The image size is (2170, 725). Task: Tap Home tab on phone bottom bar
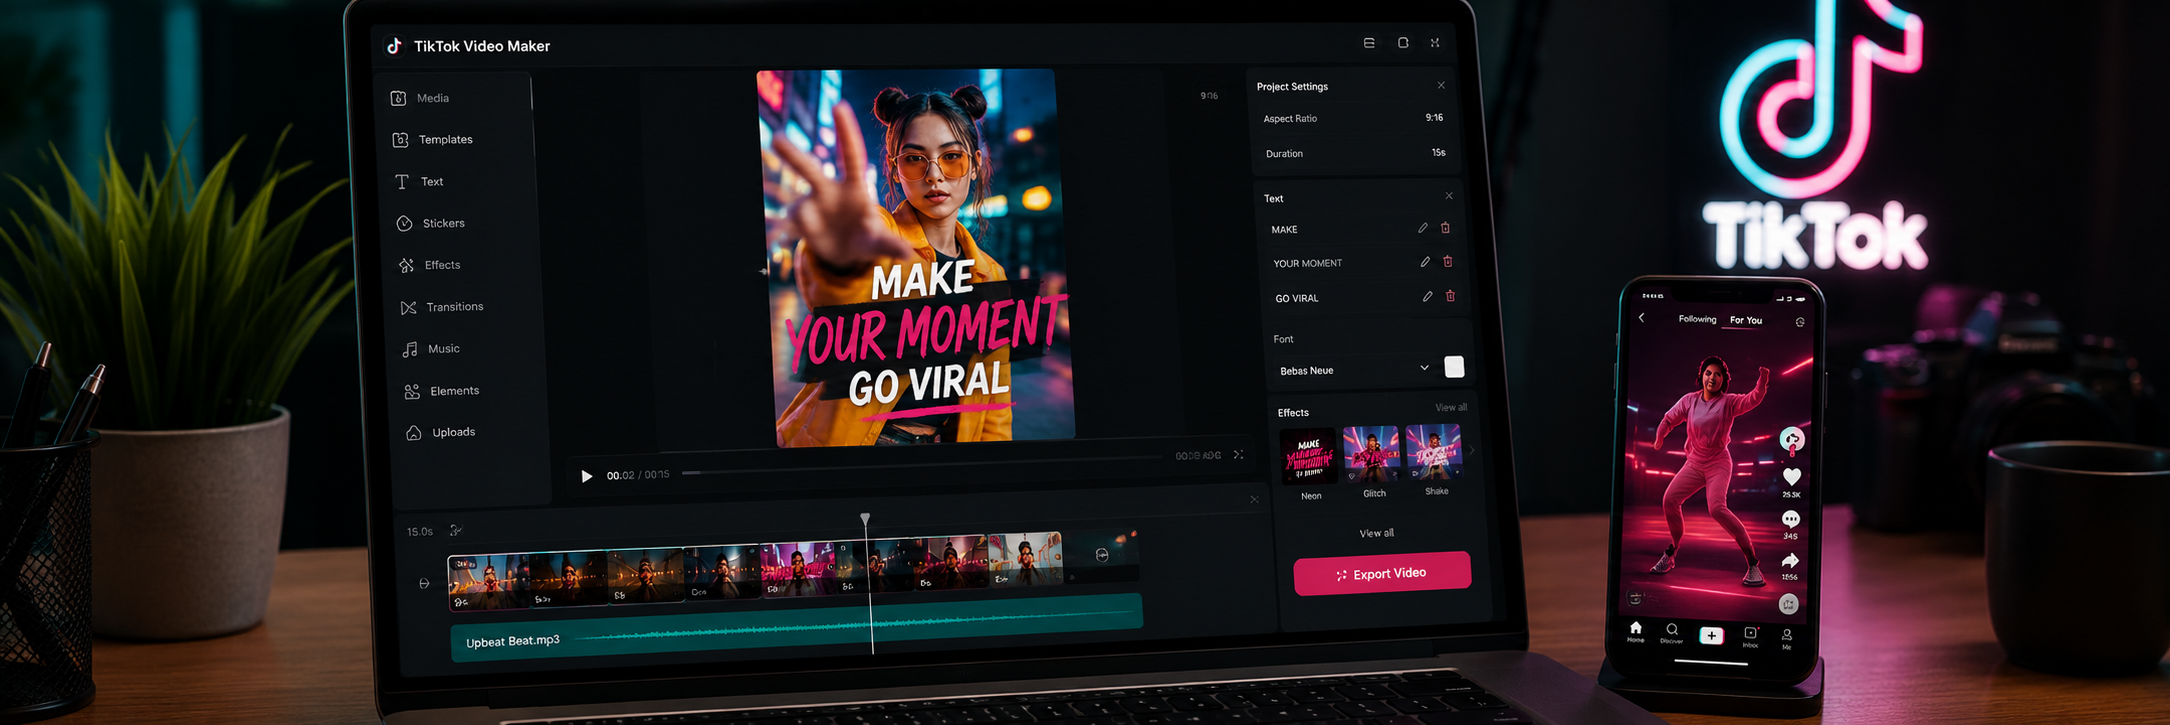(x=1635, y=631)
